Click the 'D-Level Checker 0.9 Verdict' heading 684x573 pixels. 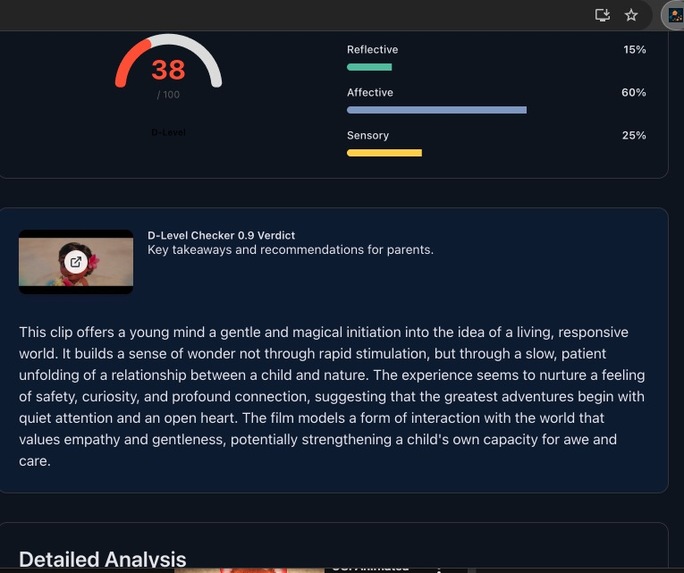coord(221,235)
